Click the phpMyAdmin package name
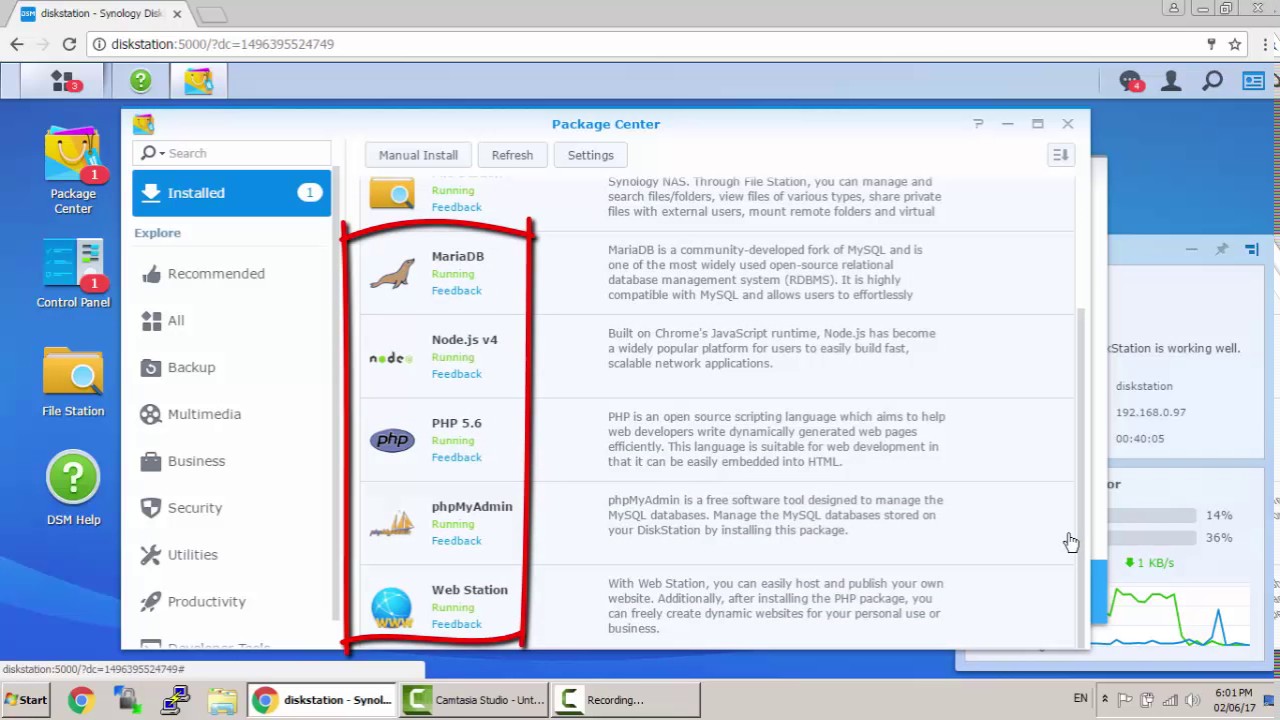Screen dimensions: 1280x720 tap(472, 506)
